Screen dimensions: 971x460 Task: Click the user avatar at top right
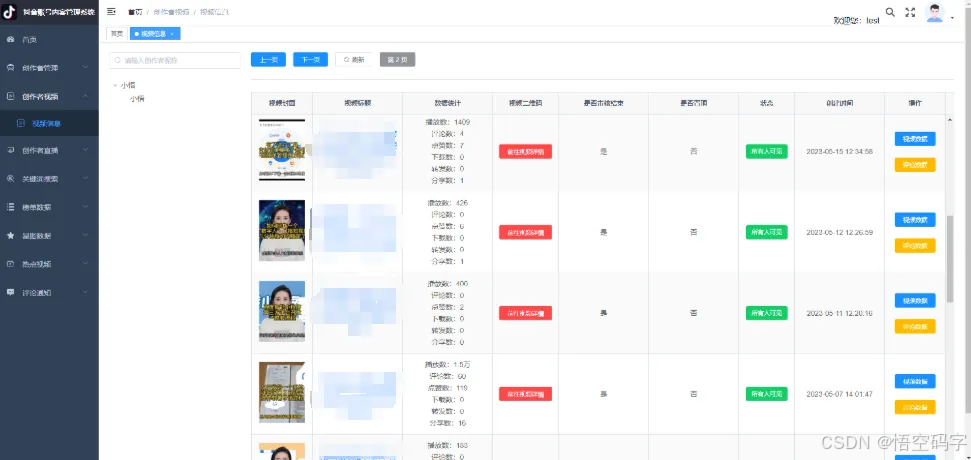click(x=934, y=12)
